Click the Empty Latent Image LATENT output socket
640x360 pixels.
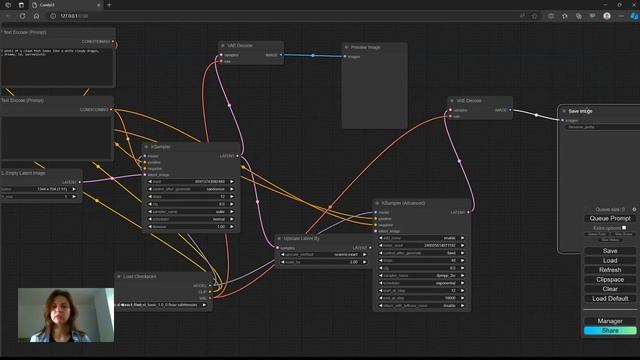(x=80, y=182)
